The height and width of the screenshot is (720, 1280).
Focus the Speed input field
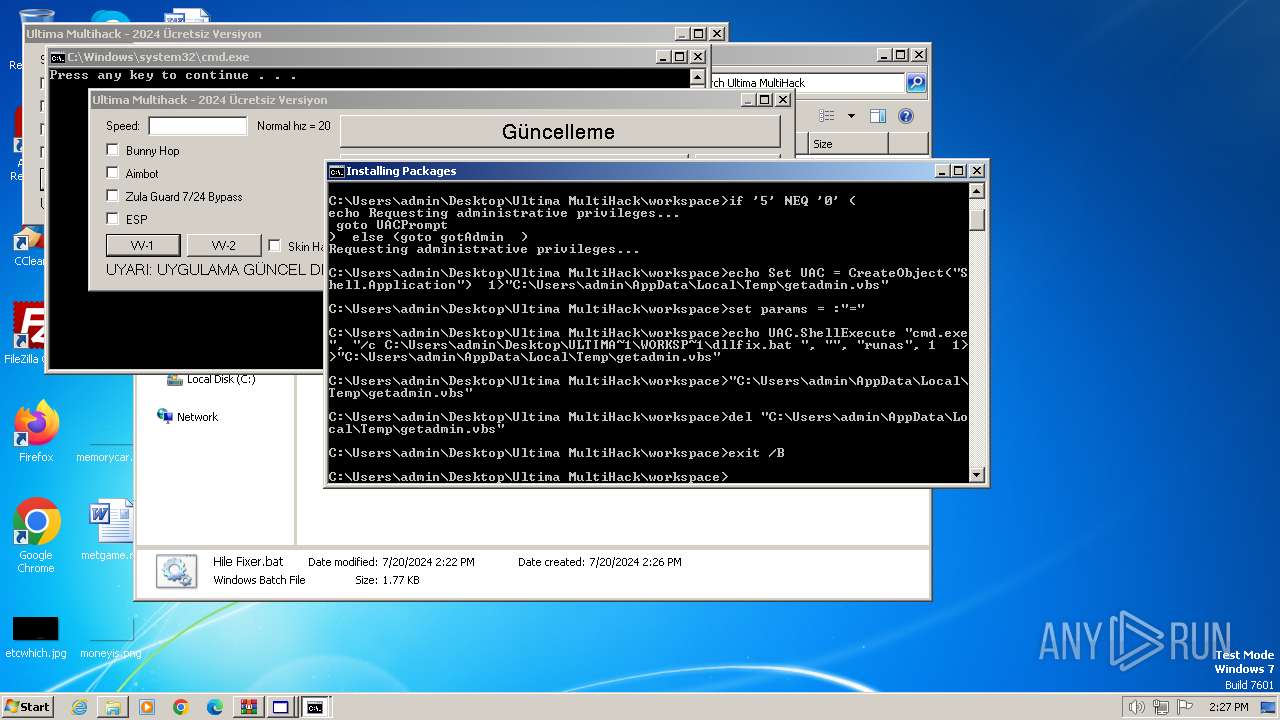point(197,126)
